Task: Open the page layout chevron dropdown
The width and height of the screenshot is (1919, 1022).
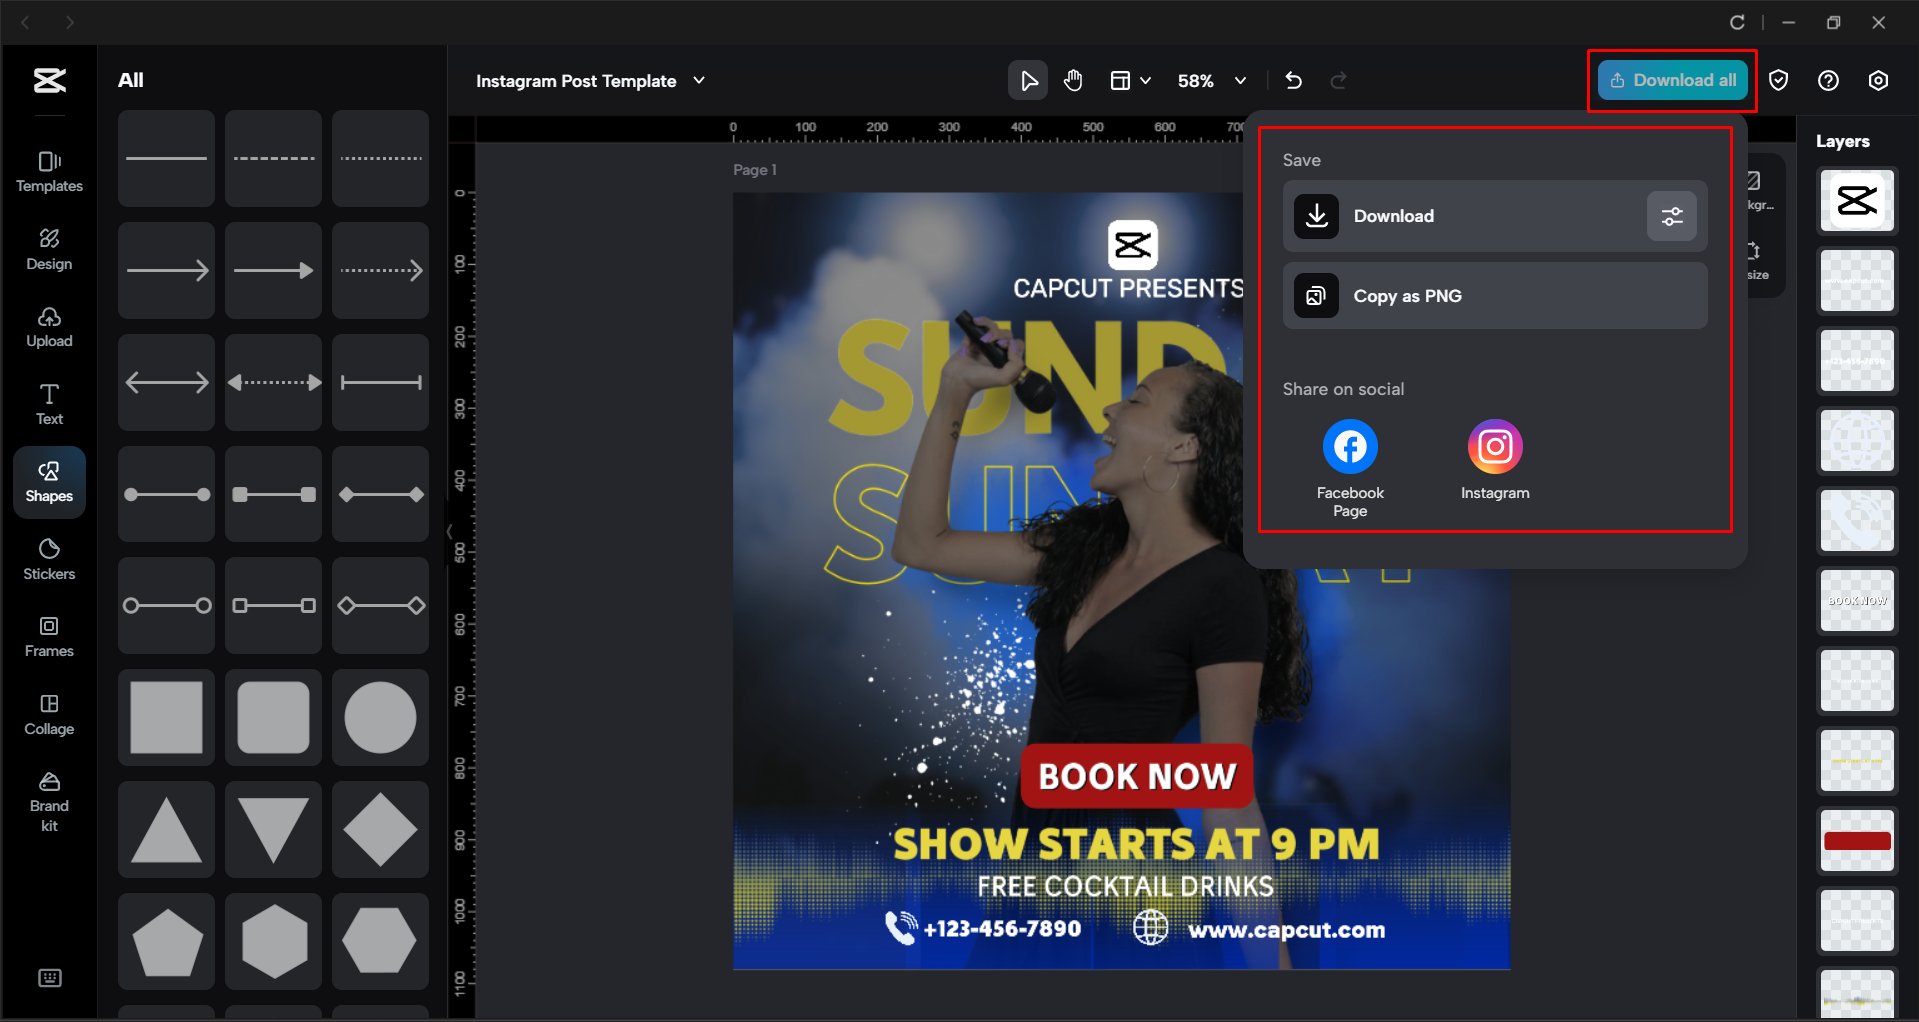Action: click(1146, 80)
